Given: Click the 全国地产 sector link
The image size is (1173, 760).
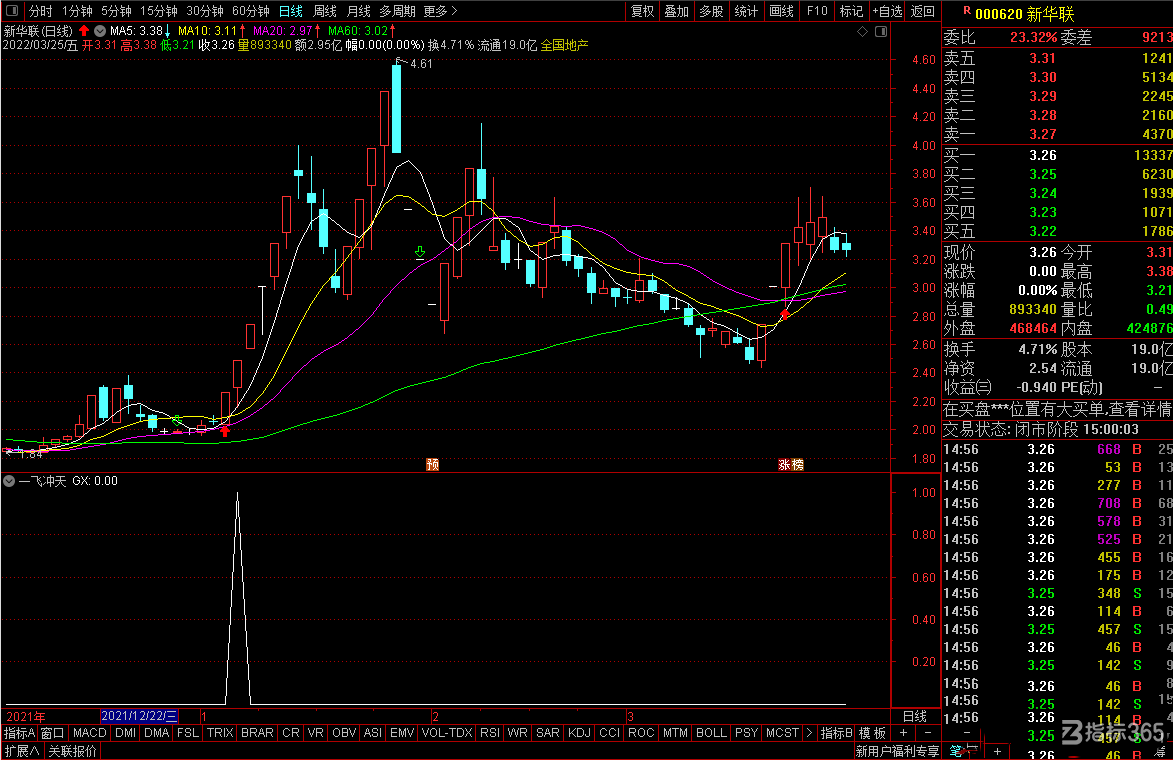Looking at the screenshot, I should [564, 45].
